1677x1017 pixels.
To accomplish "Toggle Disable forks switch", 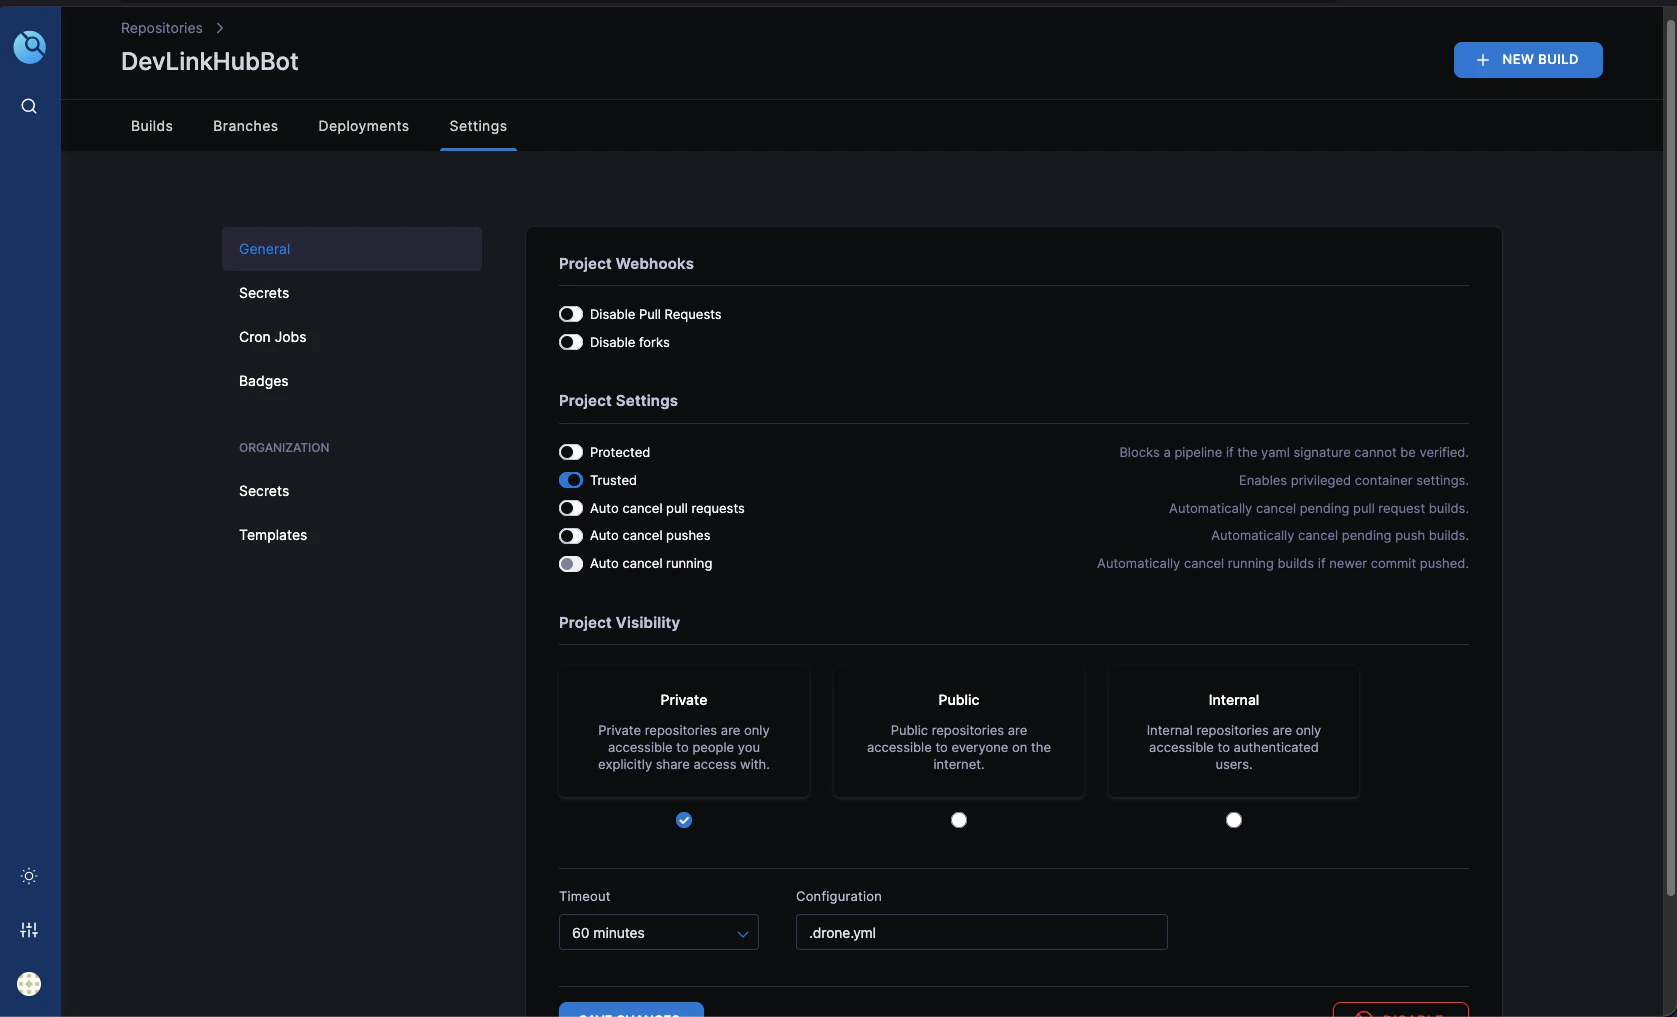I will pyautogui.click(x=571, y=342).
